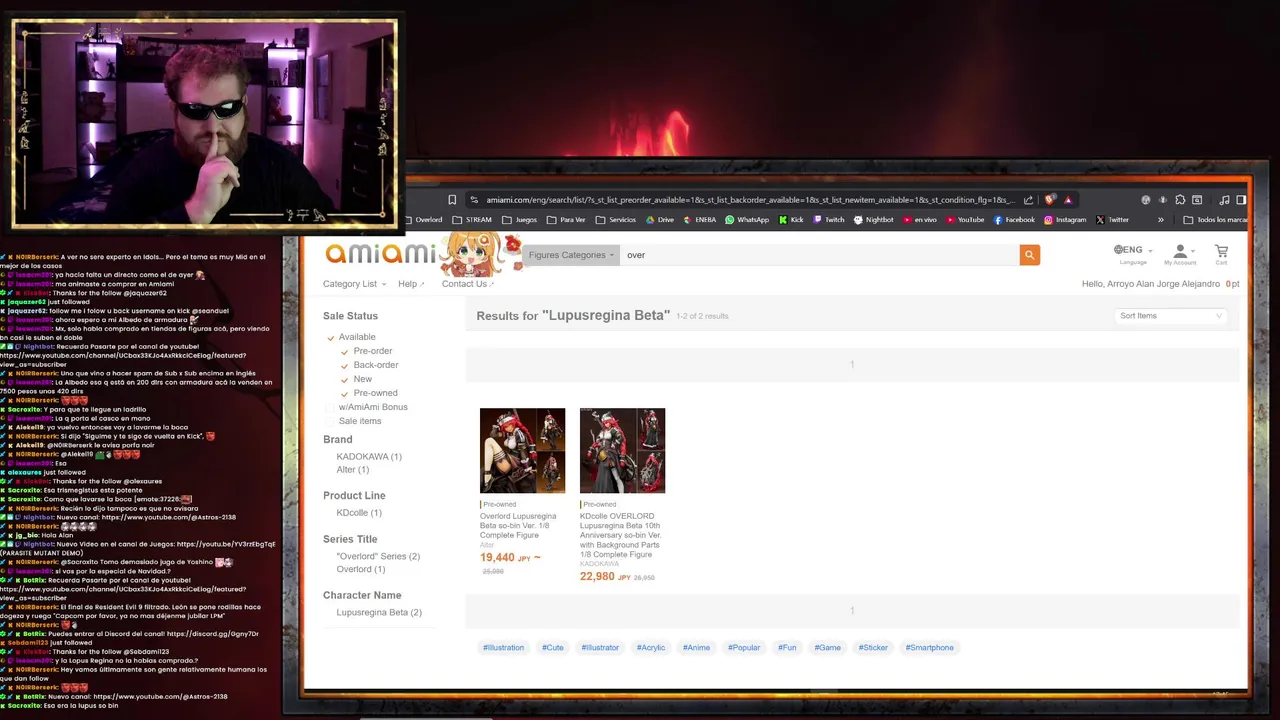This screenshot has width=1280, height=720.
Task: Click the #Acrylic tag
Action: tap(651, 648)
